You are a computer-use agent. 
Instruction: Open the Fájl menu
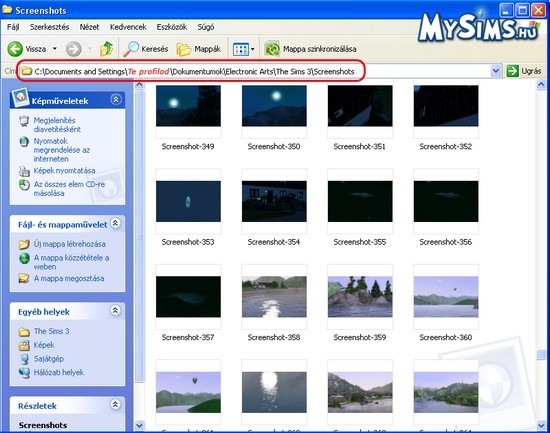pos(13,27)
